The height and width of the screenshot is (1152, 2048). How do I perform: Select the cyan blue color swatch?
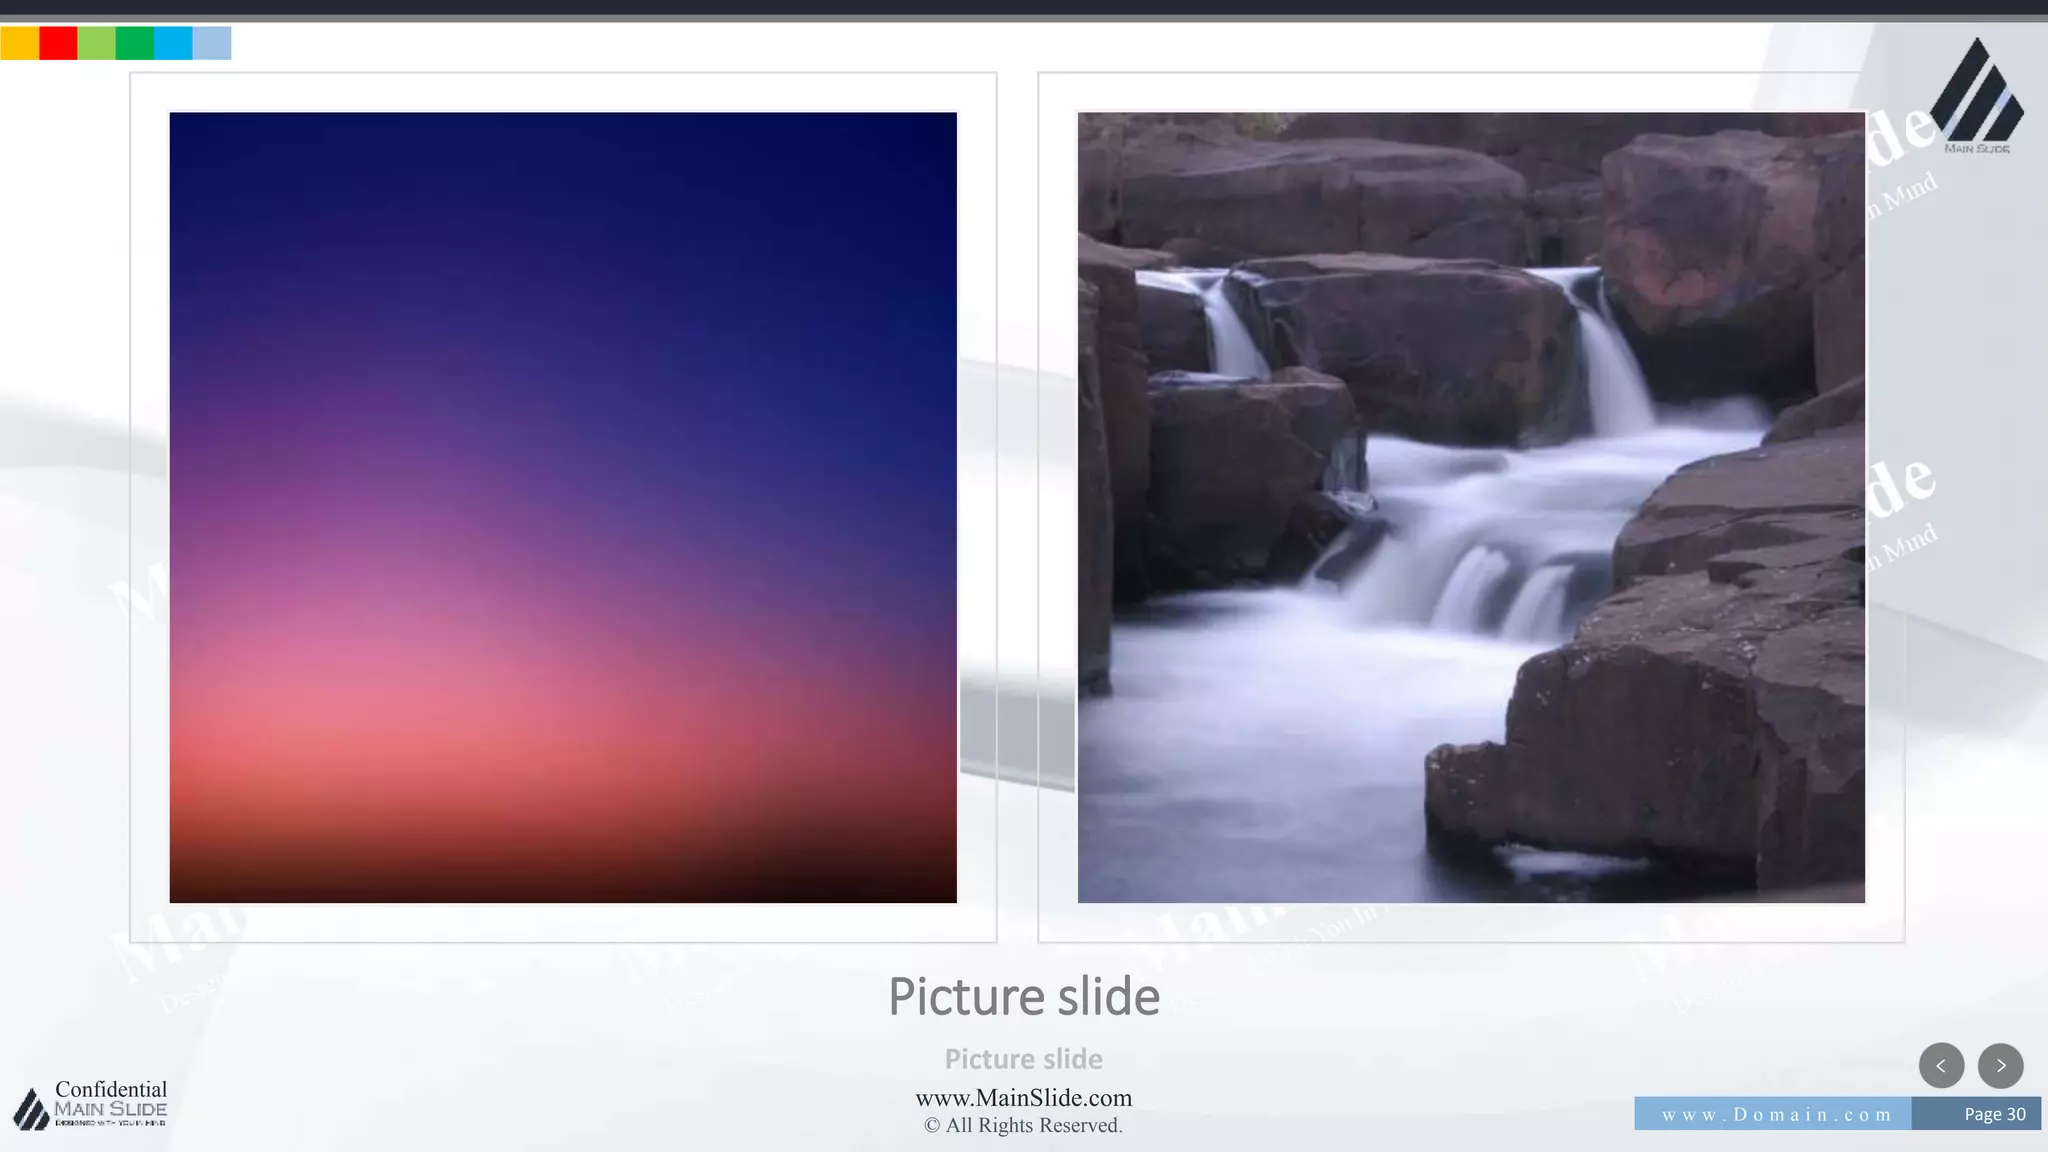[173, 43]
